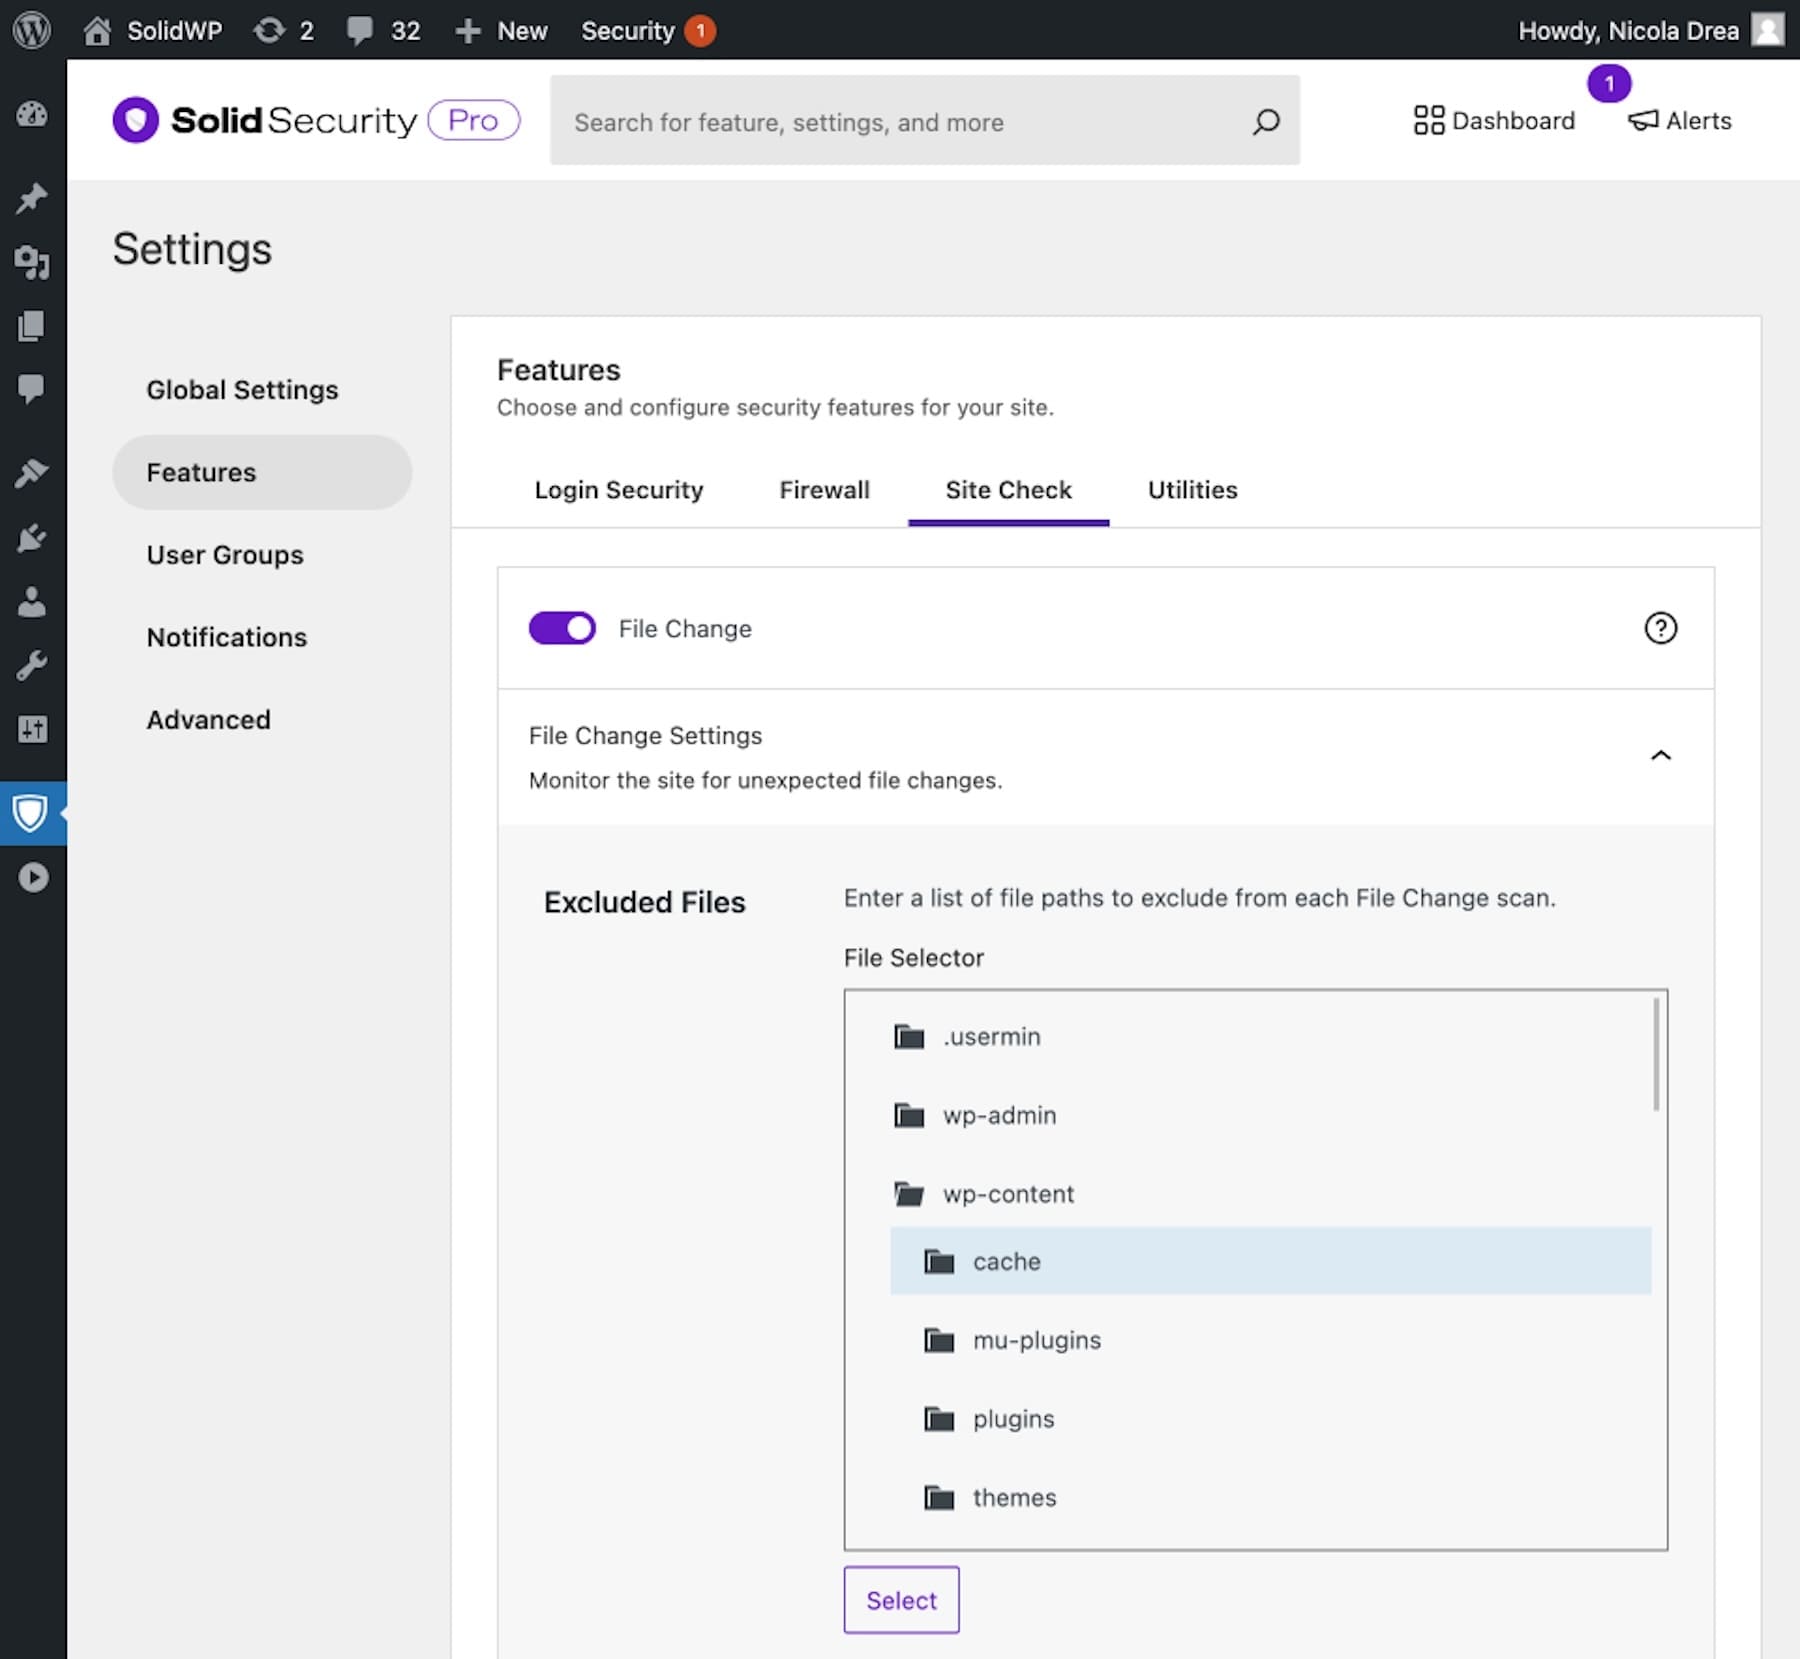Open User Groups settings
1800x1659 pixels.
coord(225,555)
